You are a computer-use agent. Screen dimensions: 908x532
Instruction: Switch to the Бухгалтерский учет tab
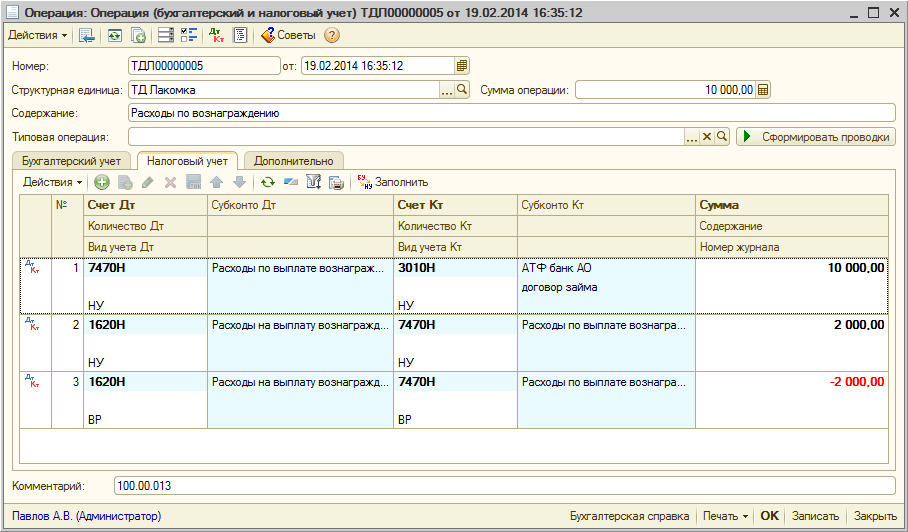[71, 160]
